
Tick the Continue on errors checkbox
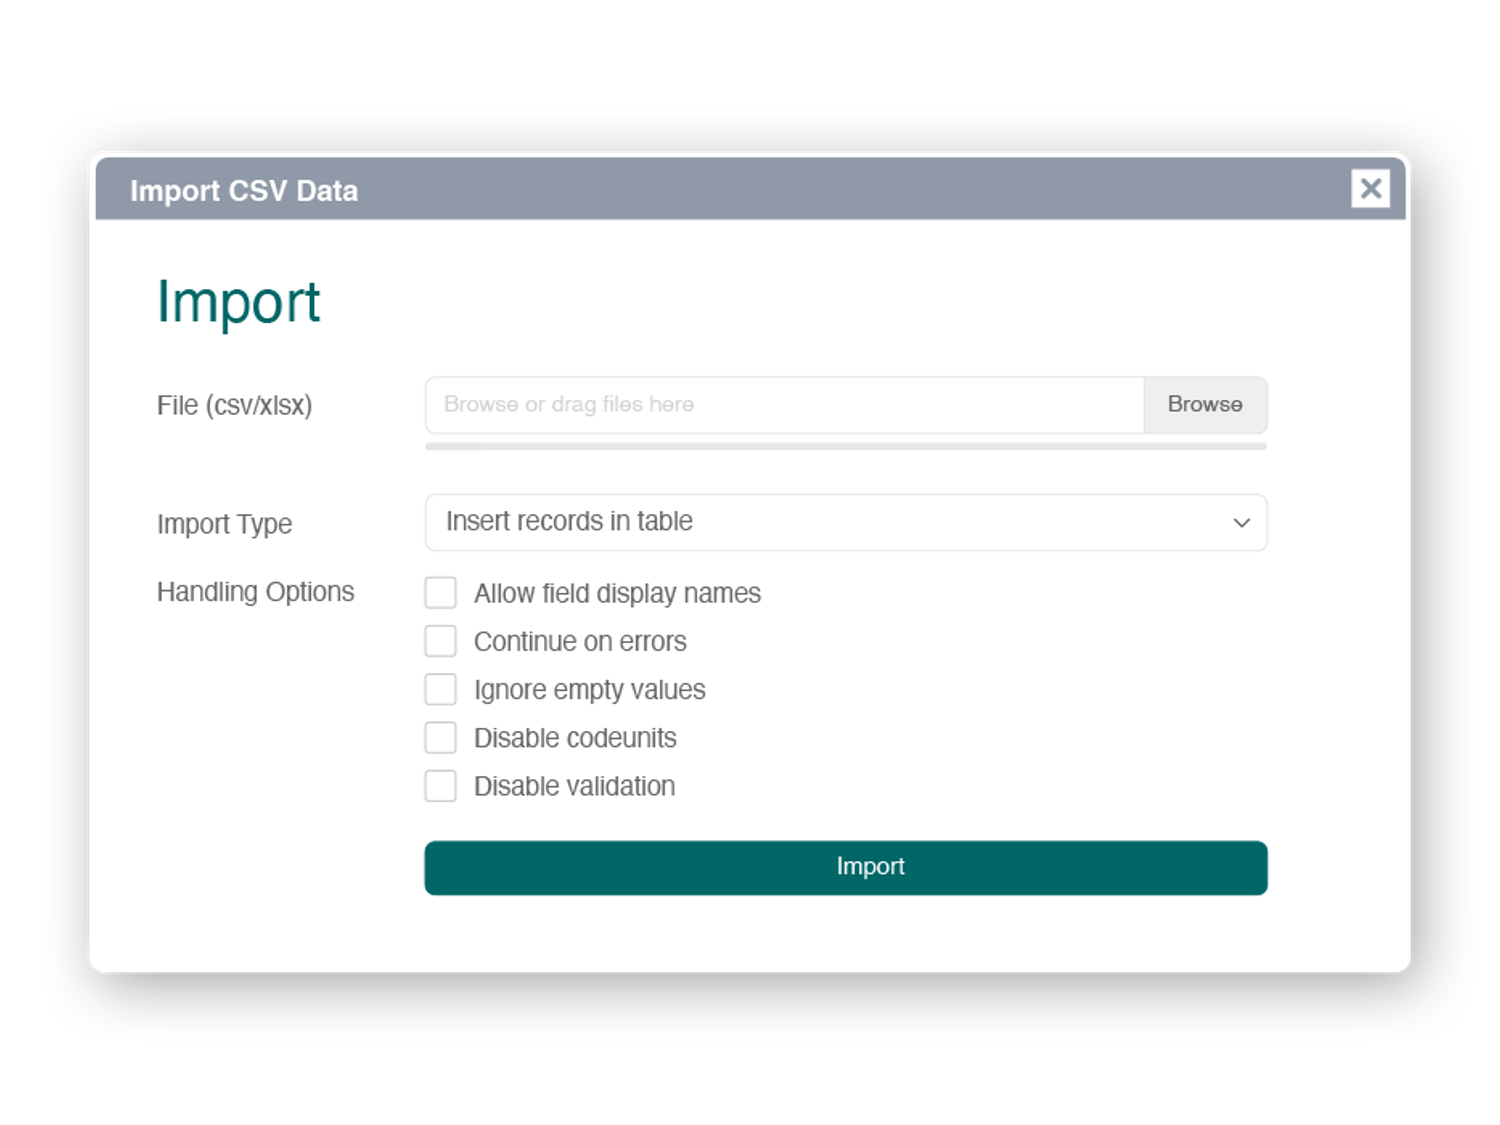[441, 641]
